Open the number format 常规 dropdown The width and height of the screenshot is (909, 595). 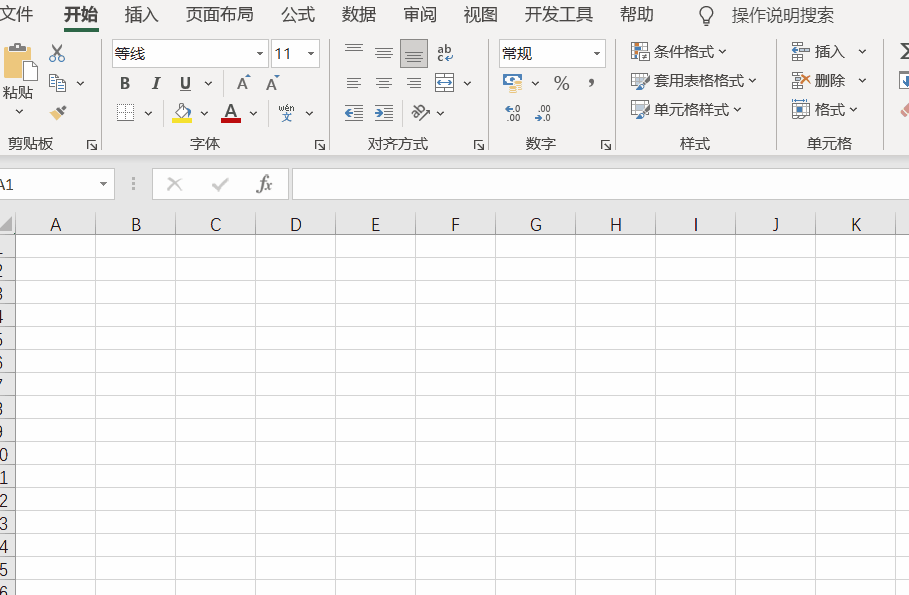tap(597, 54)
